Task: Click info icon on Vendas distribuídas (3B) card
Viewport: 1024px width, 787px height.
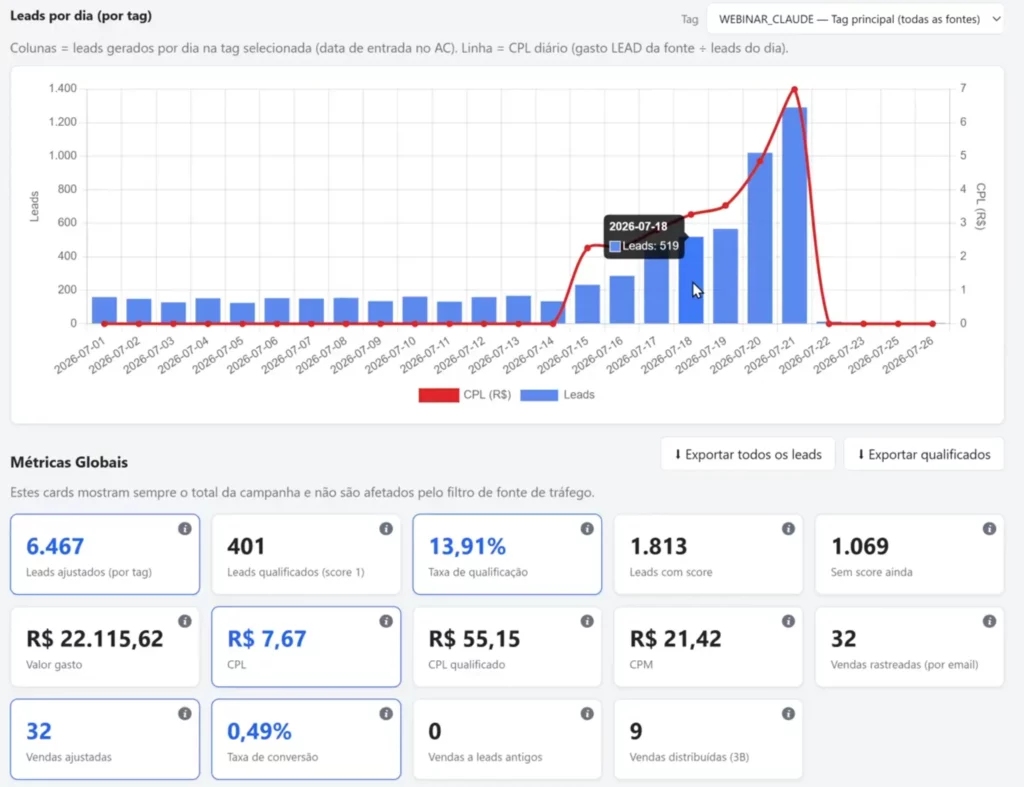Action: point(788,714)
